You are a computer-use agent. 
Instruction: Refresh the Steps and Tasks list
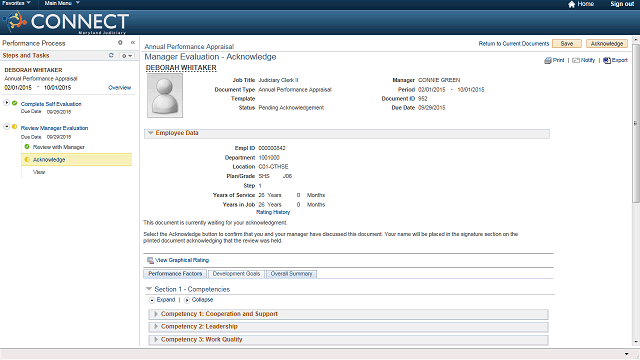(111, 55)
